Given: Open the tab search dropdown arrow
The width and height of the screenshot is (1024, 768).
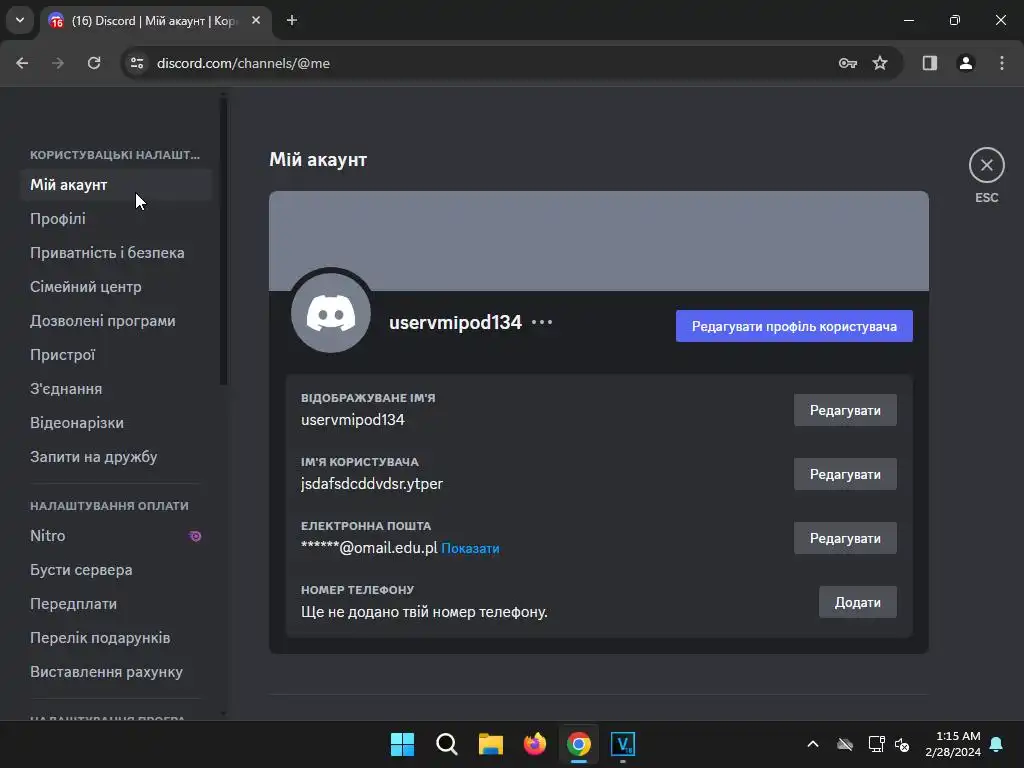Looking at the screenshot, I should tap(20, 20).
